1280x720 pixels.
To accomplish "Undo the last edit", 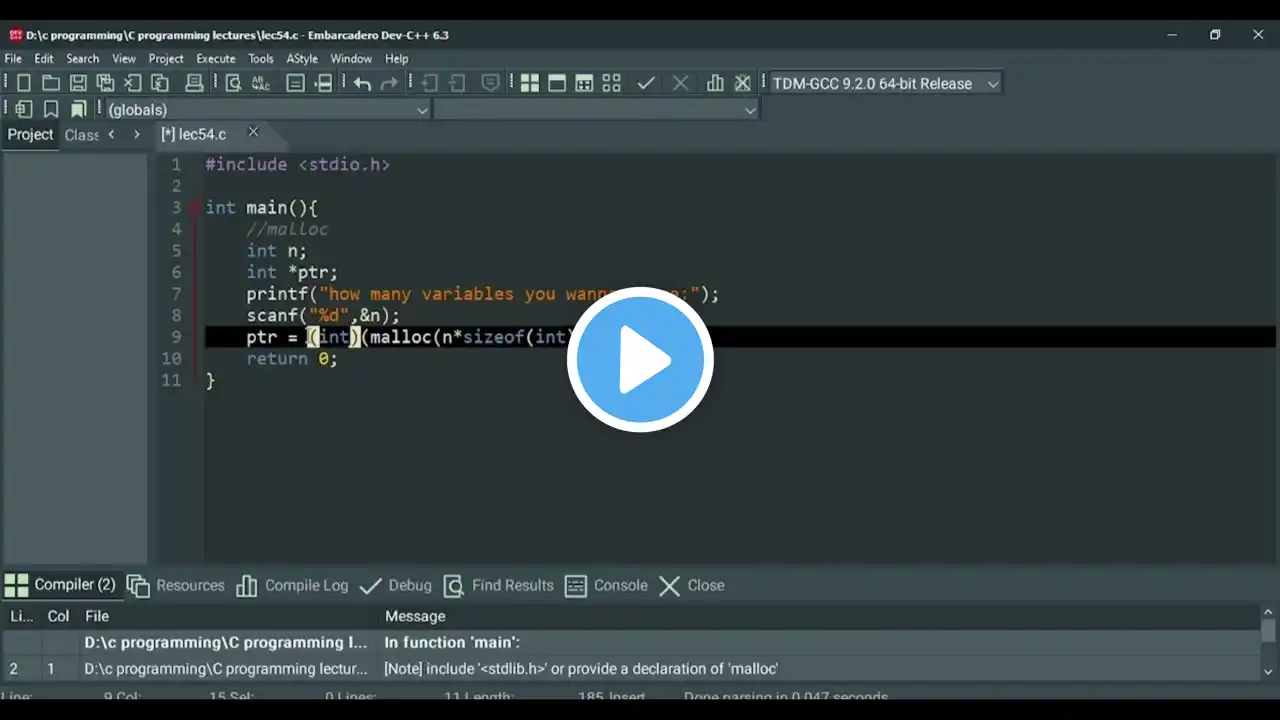I will 362,83.
